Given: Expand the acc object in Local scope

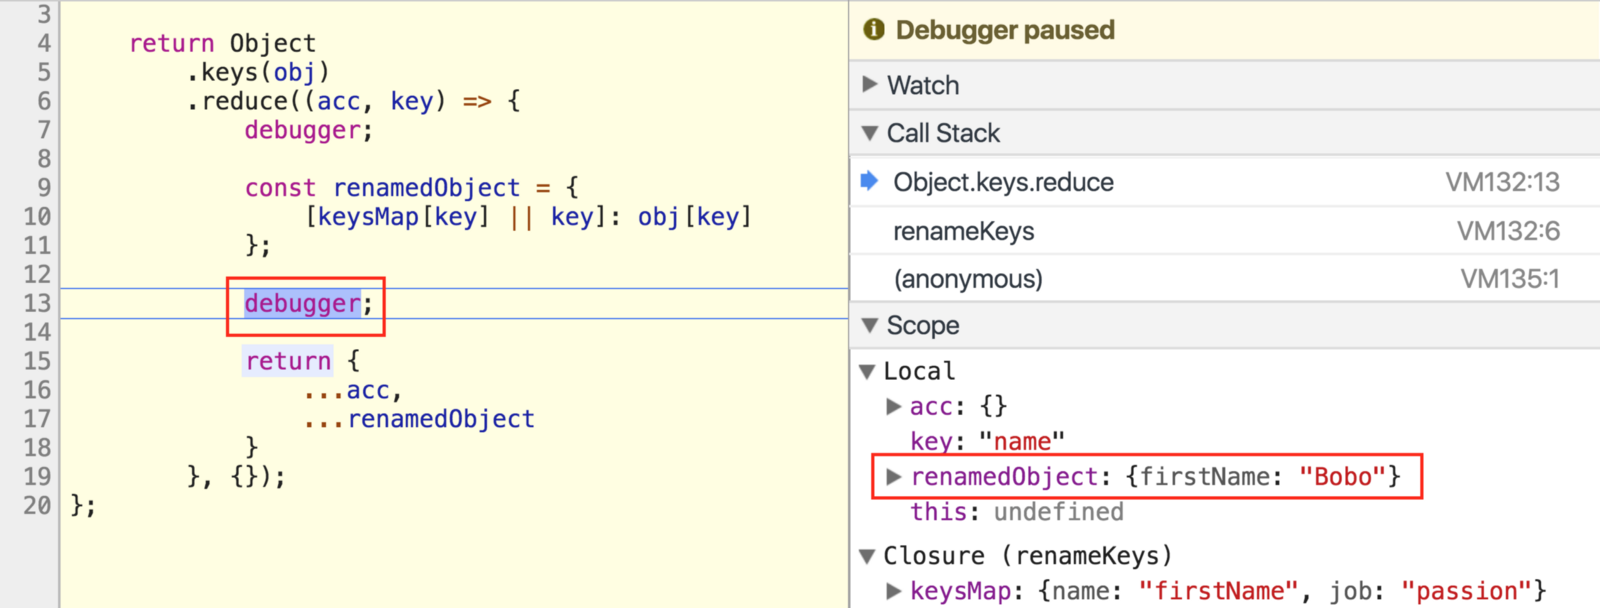Looking at the screenshot, I should pyautogui.click(x=893, y=406).
